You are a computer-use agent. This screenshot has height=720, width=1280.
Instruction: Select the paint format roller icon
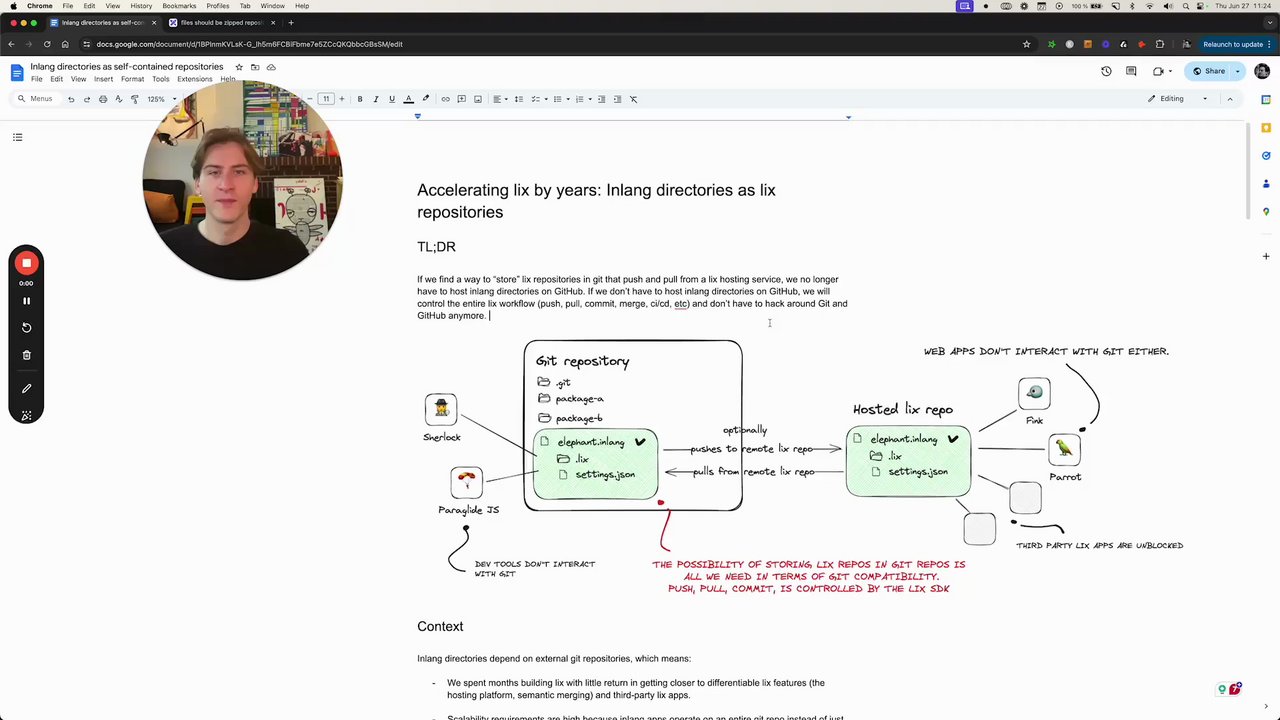coord(135,99)
